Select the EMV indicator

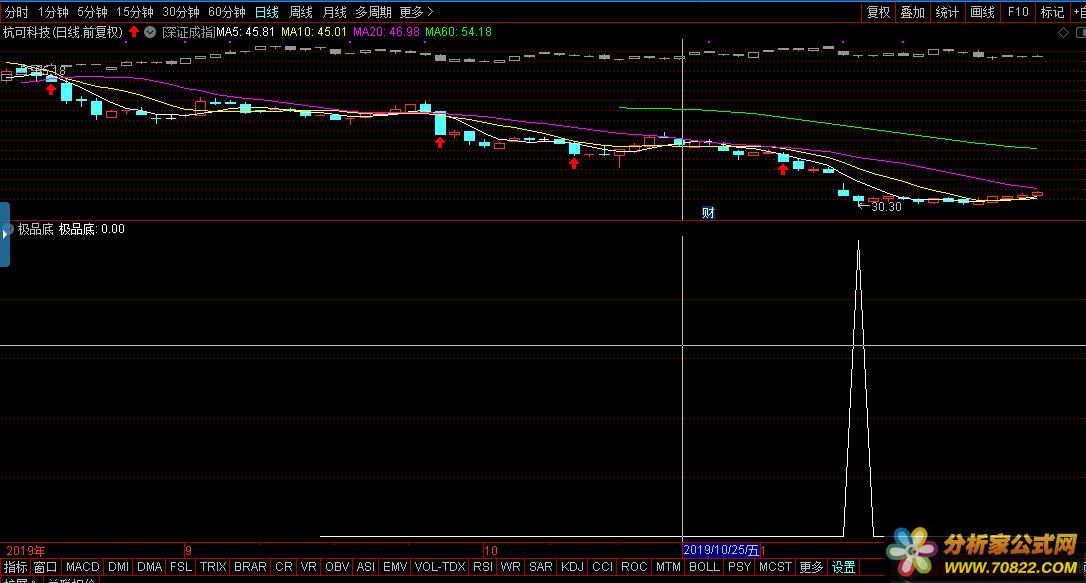395,567
